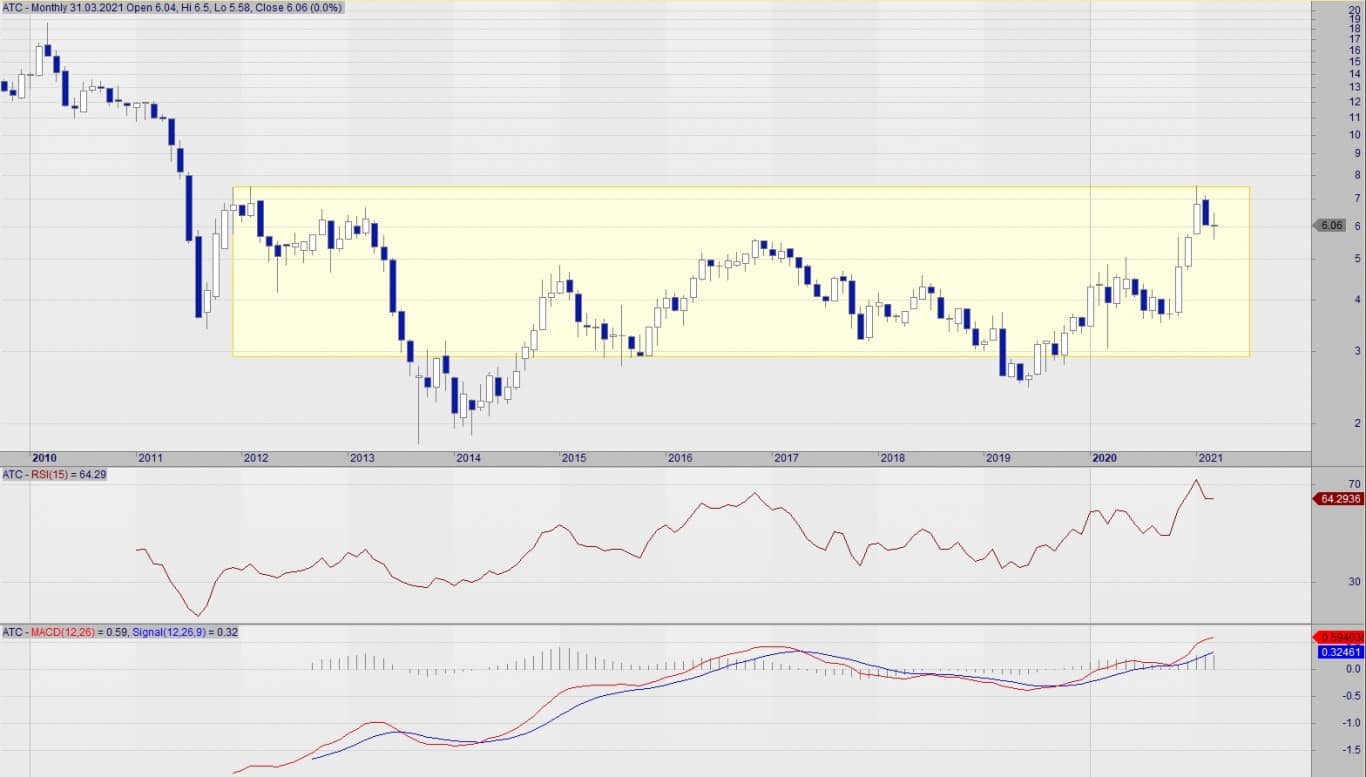
Task: Click the 64.2936 RSI value tag
Action: pyautogui.click(x=1336, y=498)
